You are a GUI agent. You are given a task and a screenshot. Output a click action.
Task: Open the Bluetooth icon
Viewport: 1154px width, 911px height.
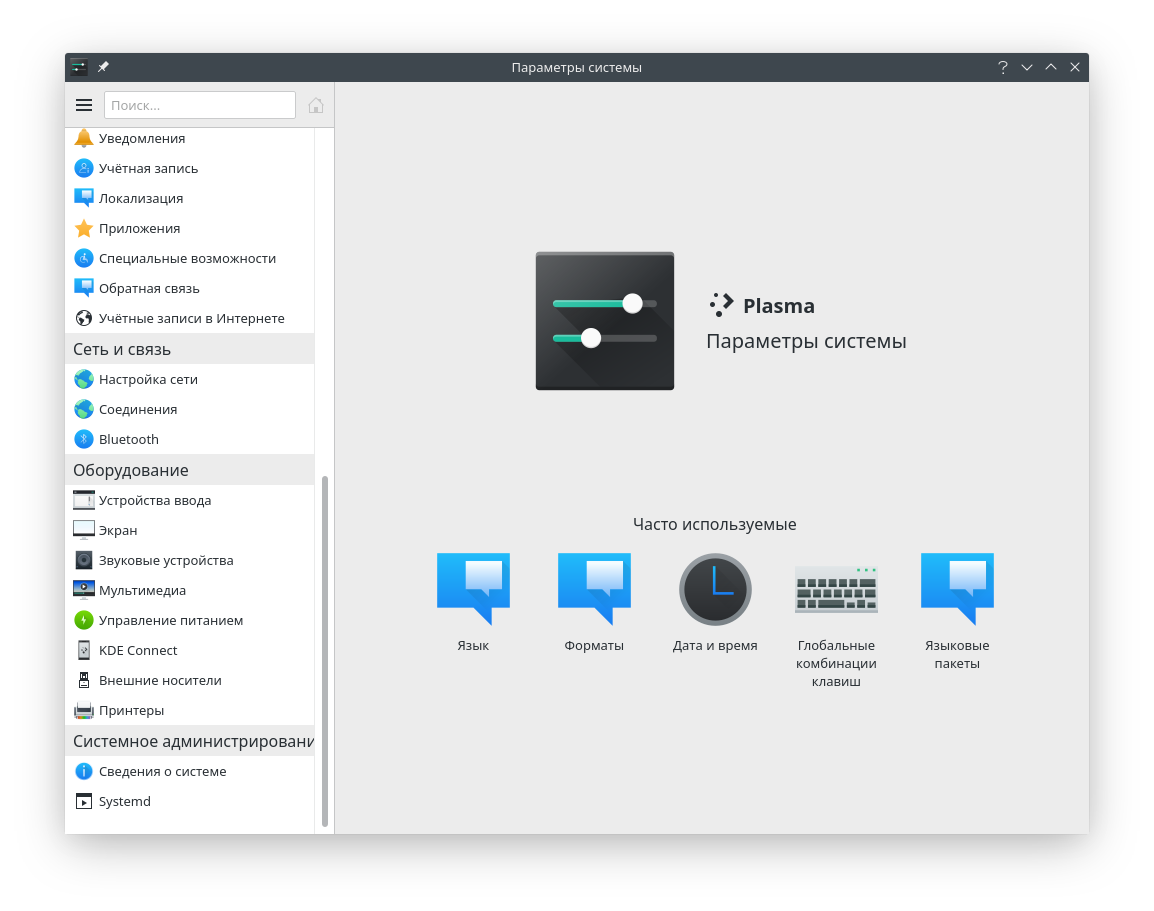84,439
